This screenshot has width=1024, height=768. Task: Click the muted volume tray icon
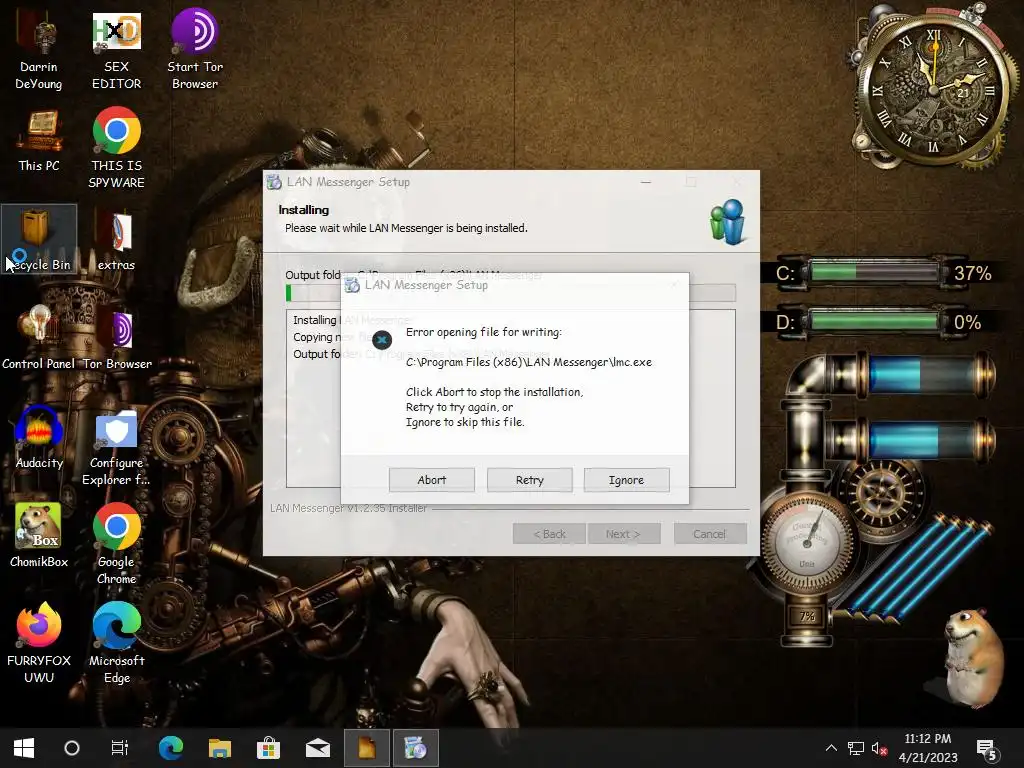[x=879, y=748]
